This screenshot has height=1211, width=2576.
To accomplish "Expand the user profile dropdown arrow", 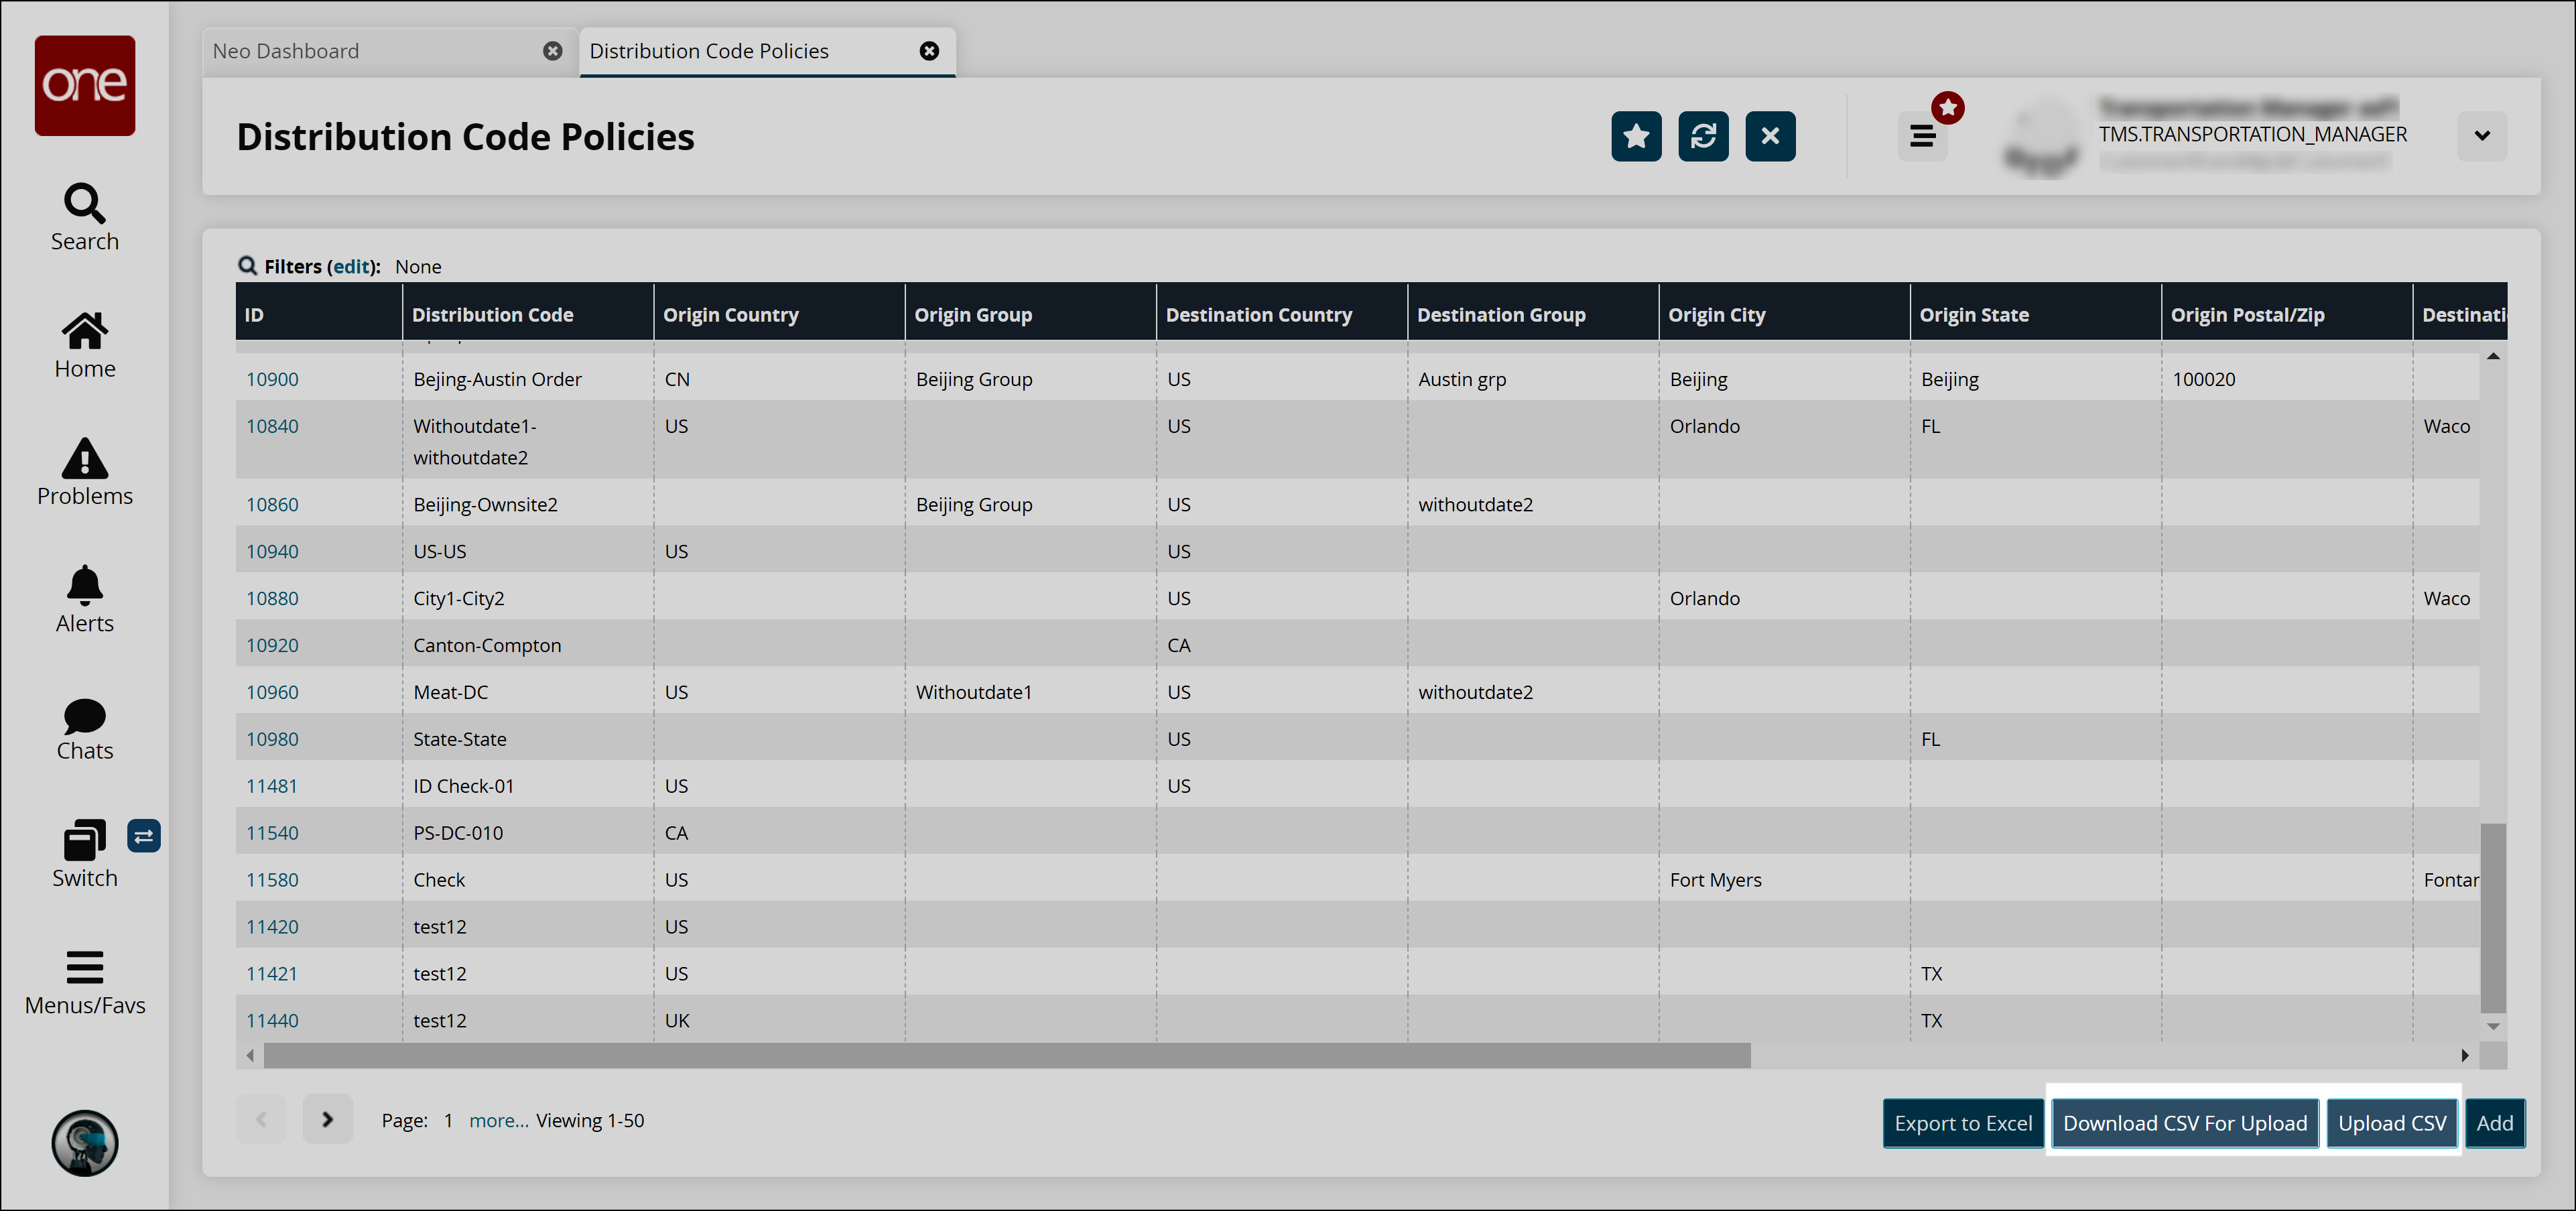I will tap(2481, 136).
